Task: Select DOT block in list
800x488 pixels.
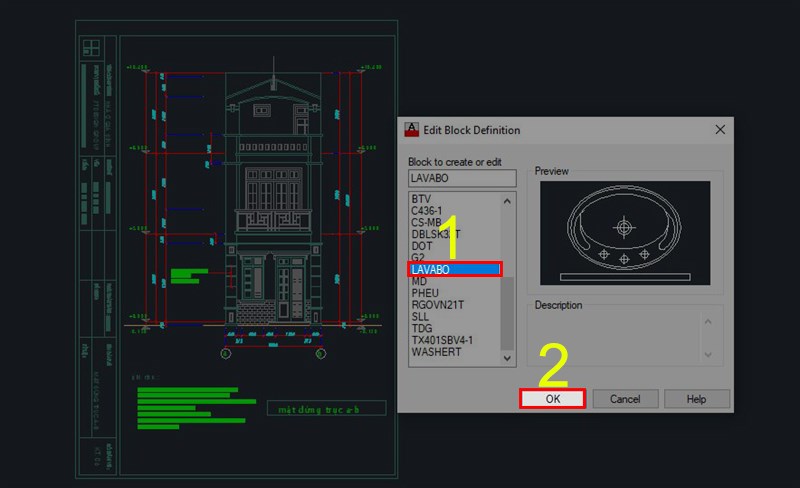Action: tap(422, 246)
